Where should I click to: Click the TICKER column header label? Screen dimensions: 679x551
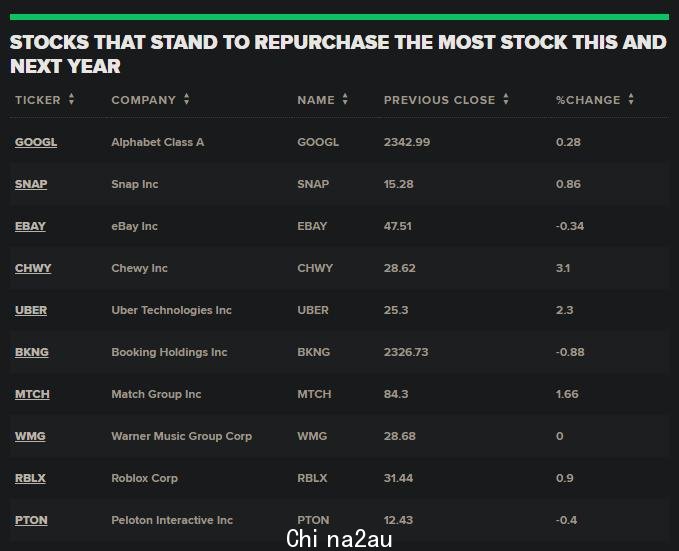(38, 100)
